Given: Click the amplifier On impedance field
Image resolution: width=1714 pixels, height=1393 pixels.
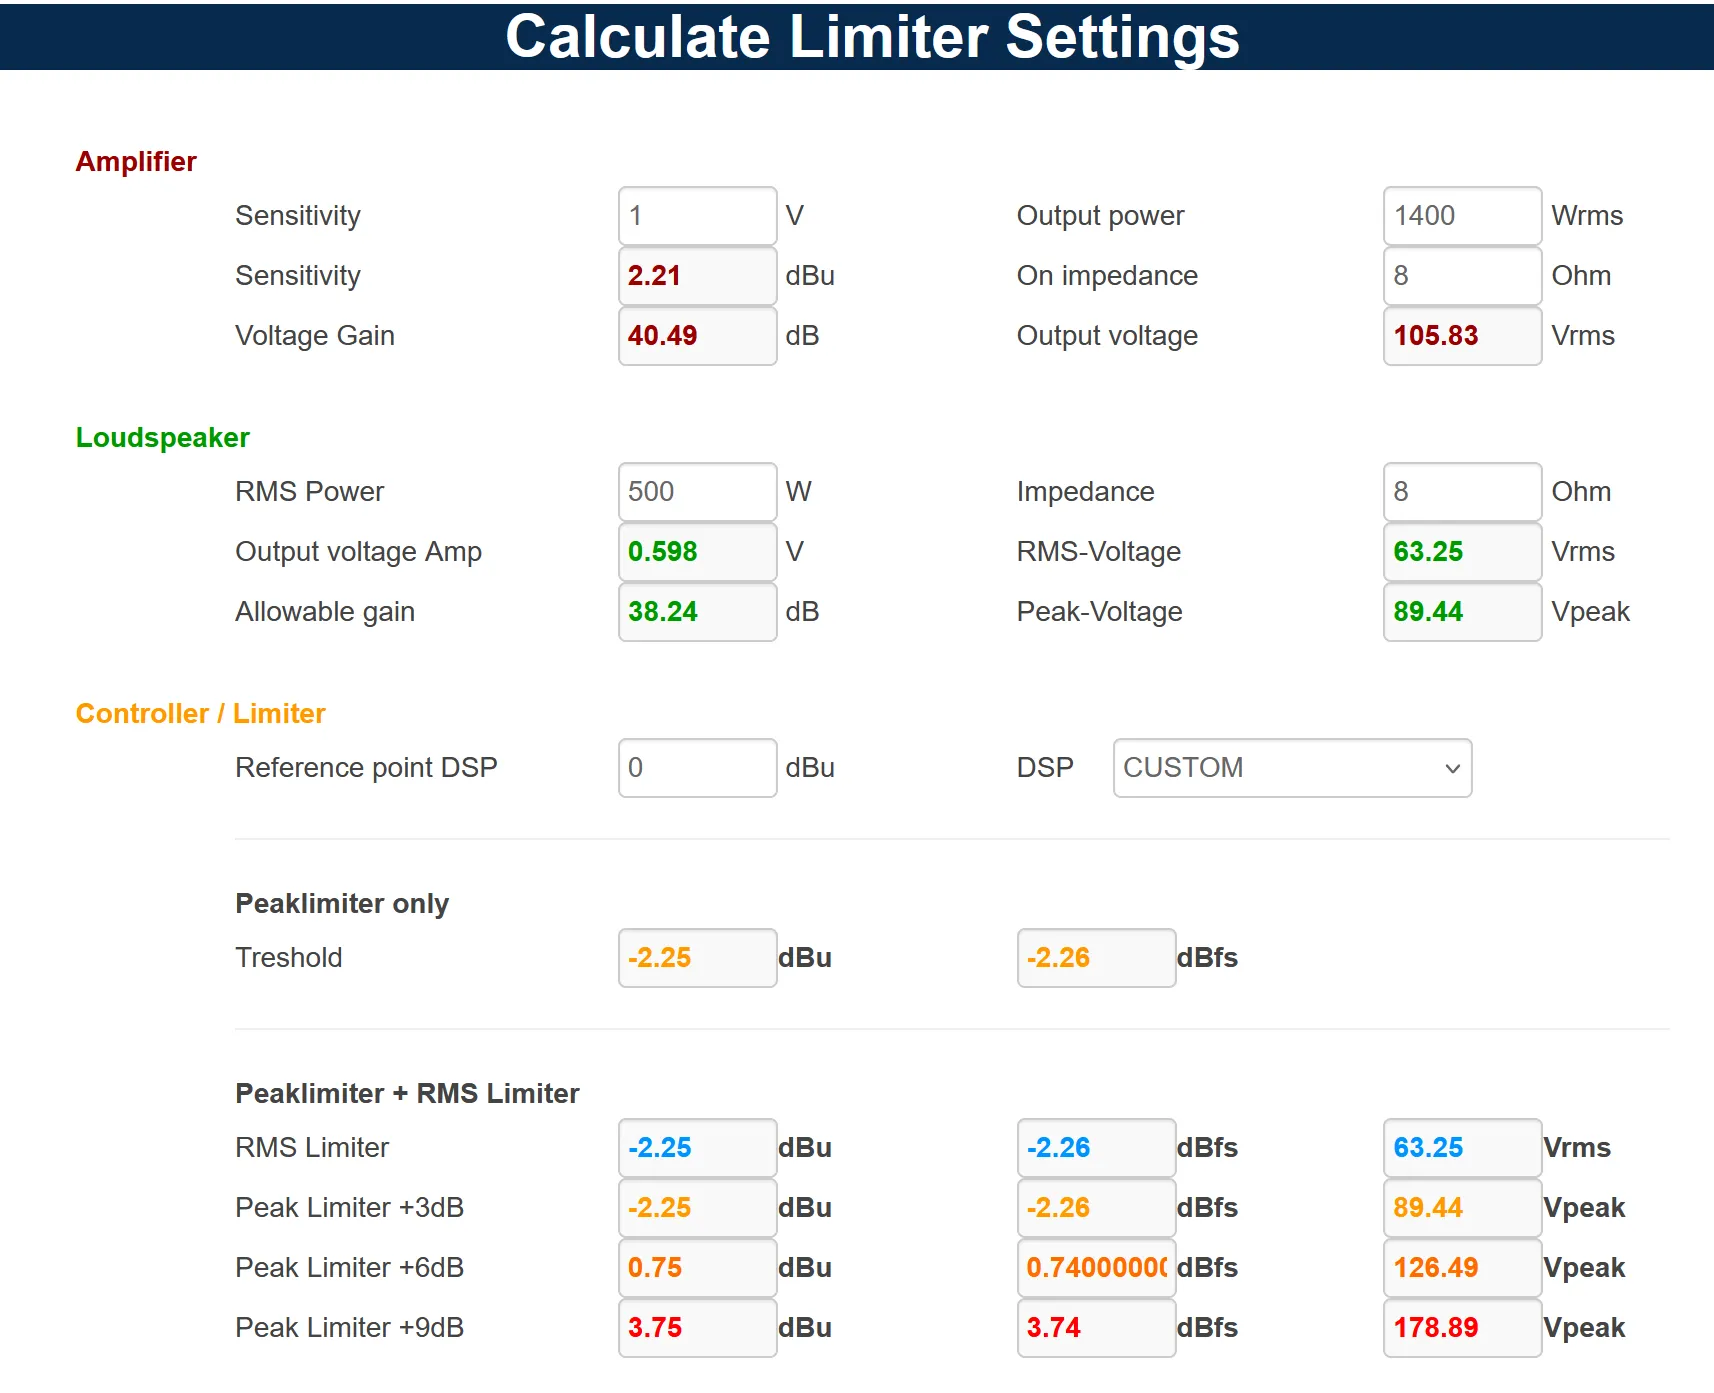Looking at the screenshot, I should (x=1463, y=276).
